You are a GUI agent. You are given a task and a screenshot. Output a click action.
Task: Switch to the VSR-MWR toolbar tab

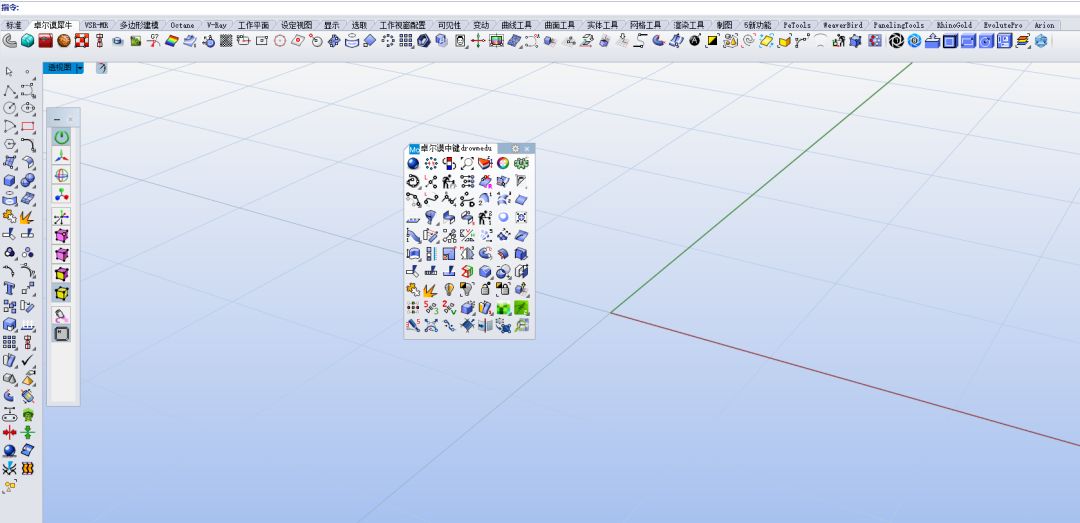tap(96, 25)
